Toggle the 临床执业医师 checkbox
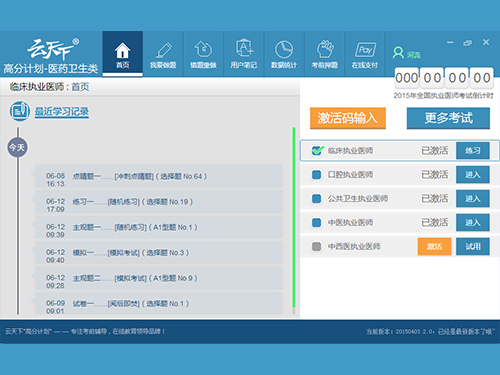The height and width of the screenshot is (375, 500). pyautogui.click(x=317, y=151)
